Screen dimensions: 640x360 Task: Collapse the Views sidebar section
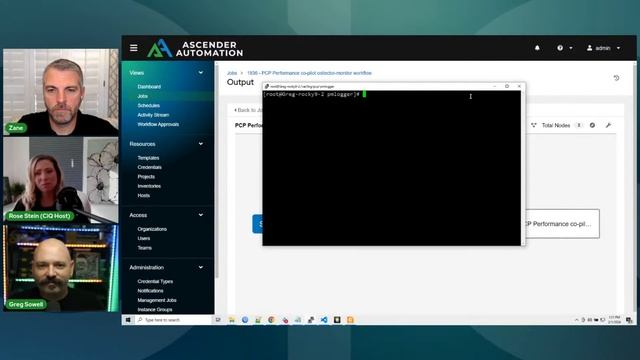pos(201,73)
